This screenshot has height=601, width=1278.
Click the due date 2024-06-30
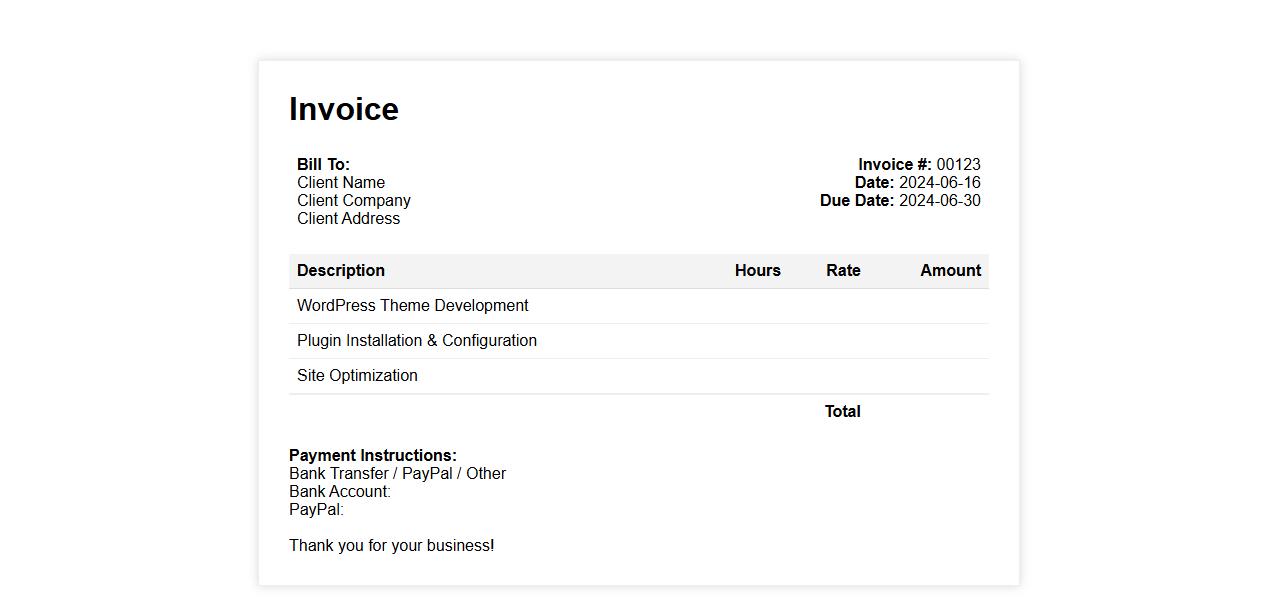[939, 200]
